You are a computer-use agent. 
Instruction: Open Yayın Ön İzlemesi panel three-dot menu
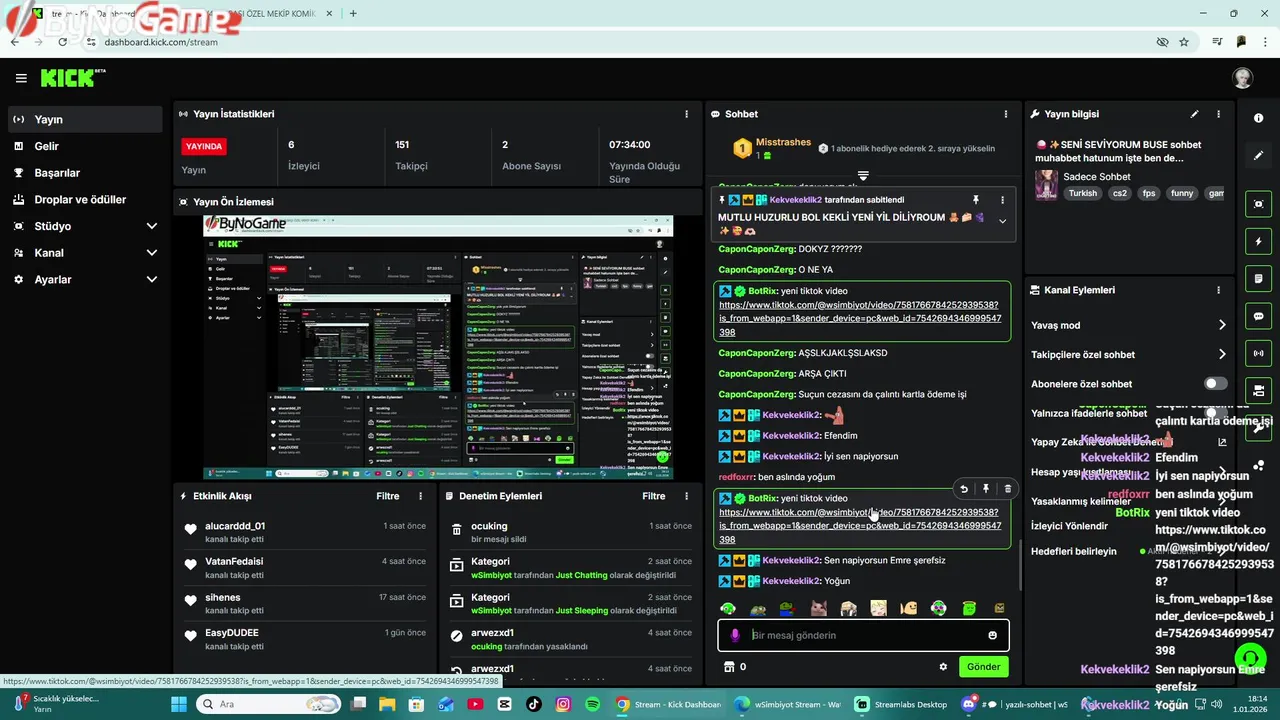[x=686, y=202]
